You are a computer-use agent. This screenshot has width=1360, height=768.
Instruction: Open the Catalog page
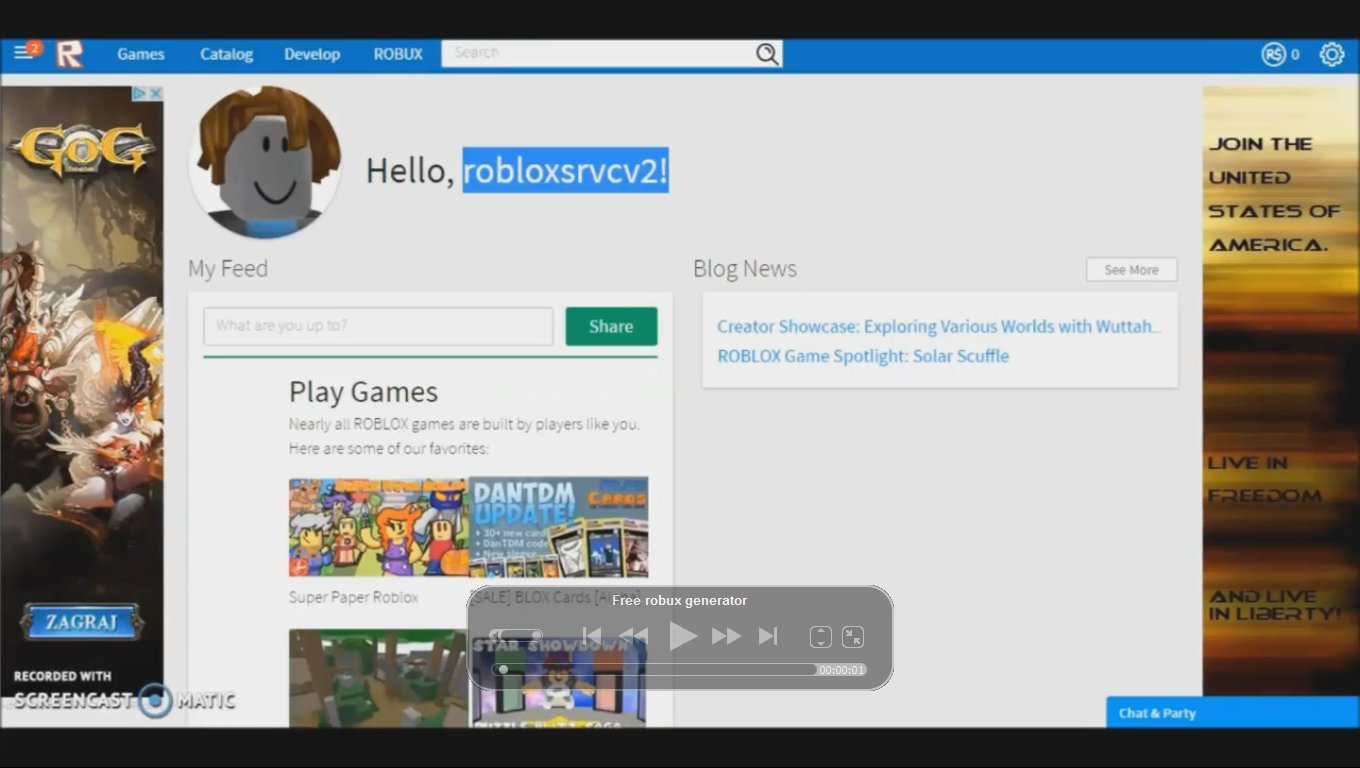[x=226, y=54]
